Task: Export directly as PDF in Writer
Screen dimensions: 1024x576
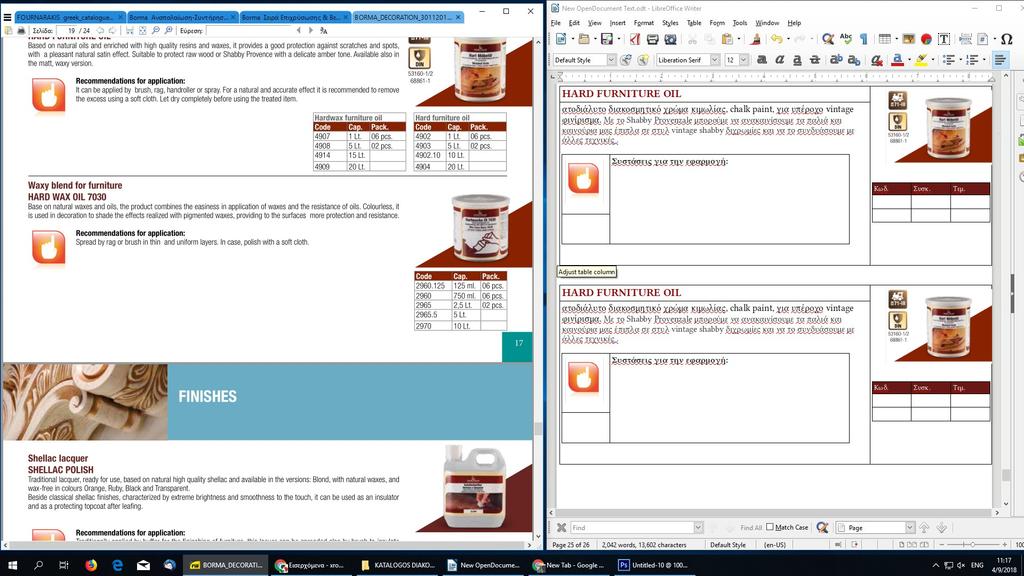Action: click(635, 40)
